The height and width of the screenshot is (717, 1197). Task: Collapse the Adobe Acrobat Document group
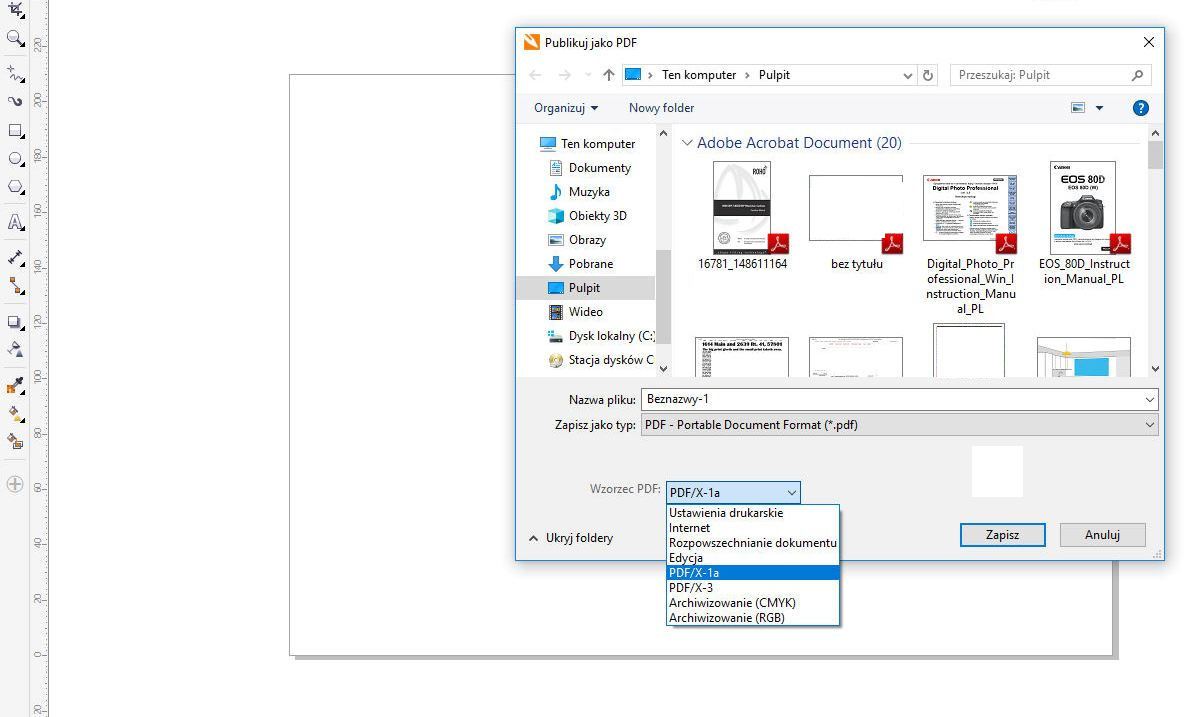pos(687,143)
